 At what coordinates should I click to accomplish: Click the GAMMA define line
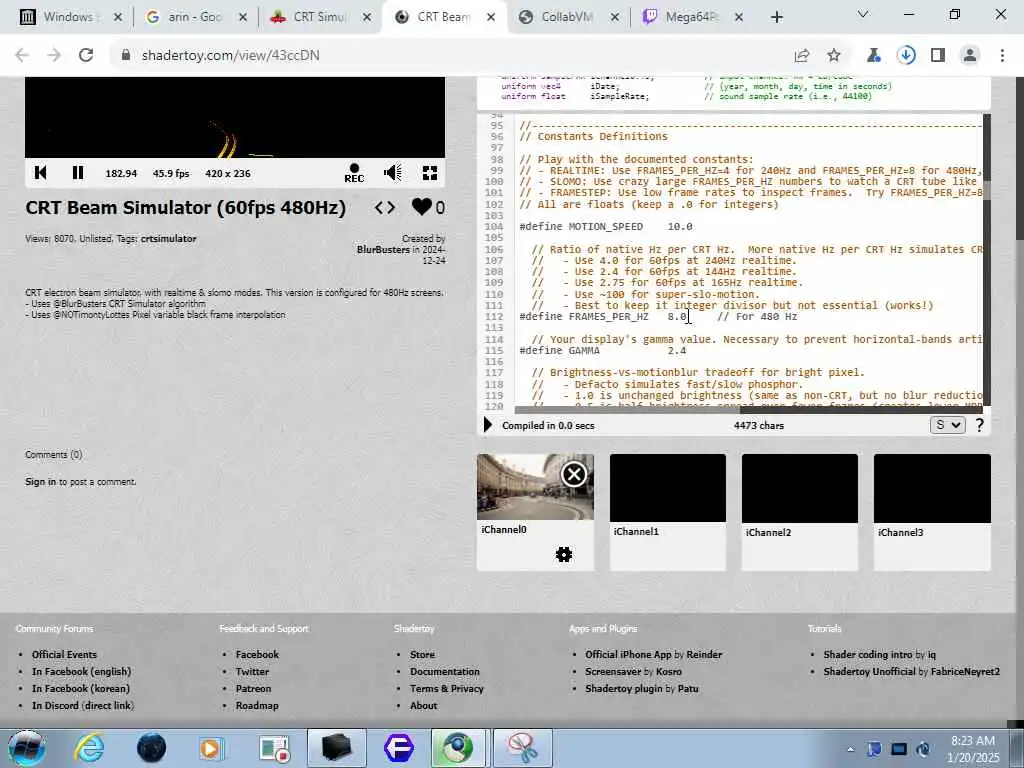[x=603, y=351]
